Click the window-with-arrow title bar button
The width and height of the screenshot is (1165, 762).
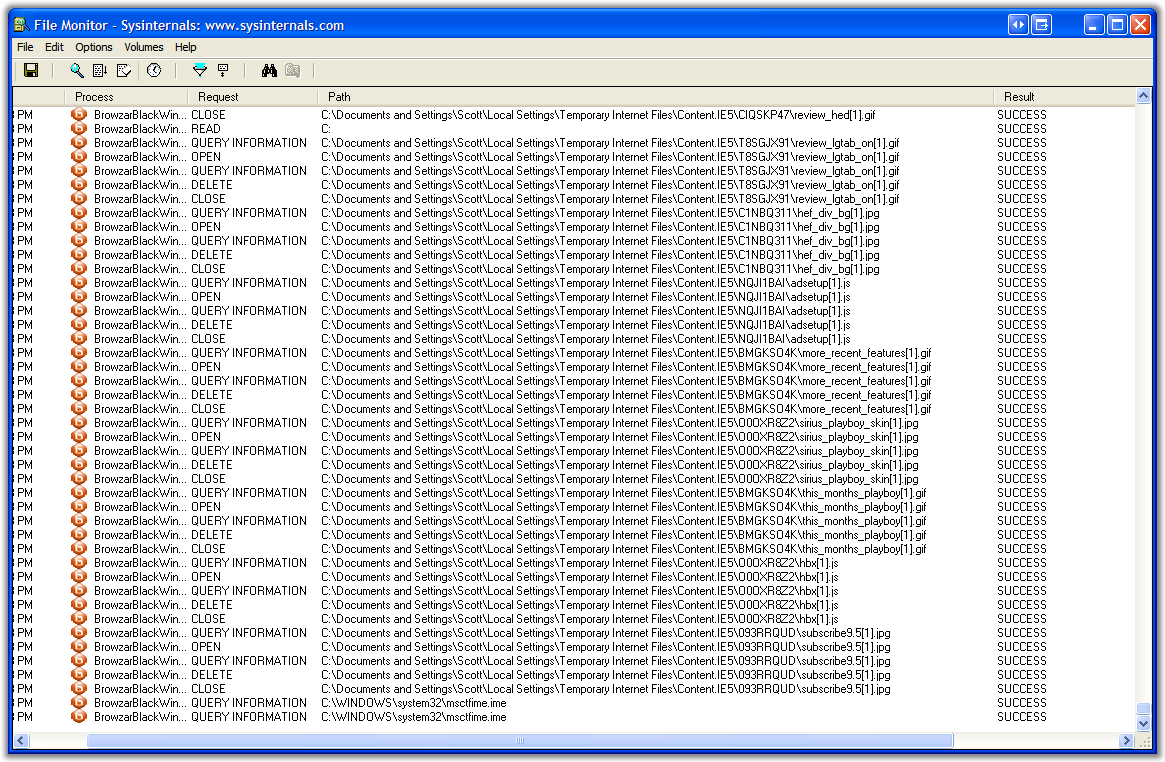tap(1042, 25)
